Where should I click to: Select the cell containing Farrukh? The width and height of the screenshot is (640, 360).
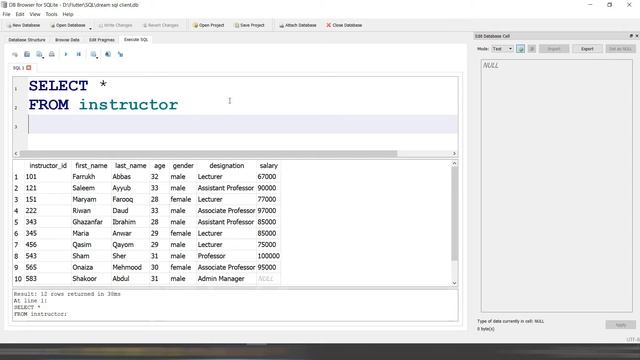(91, 177)
